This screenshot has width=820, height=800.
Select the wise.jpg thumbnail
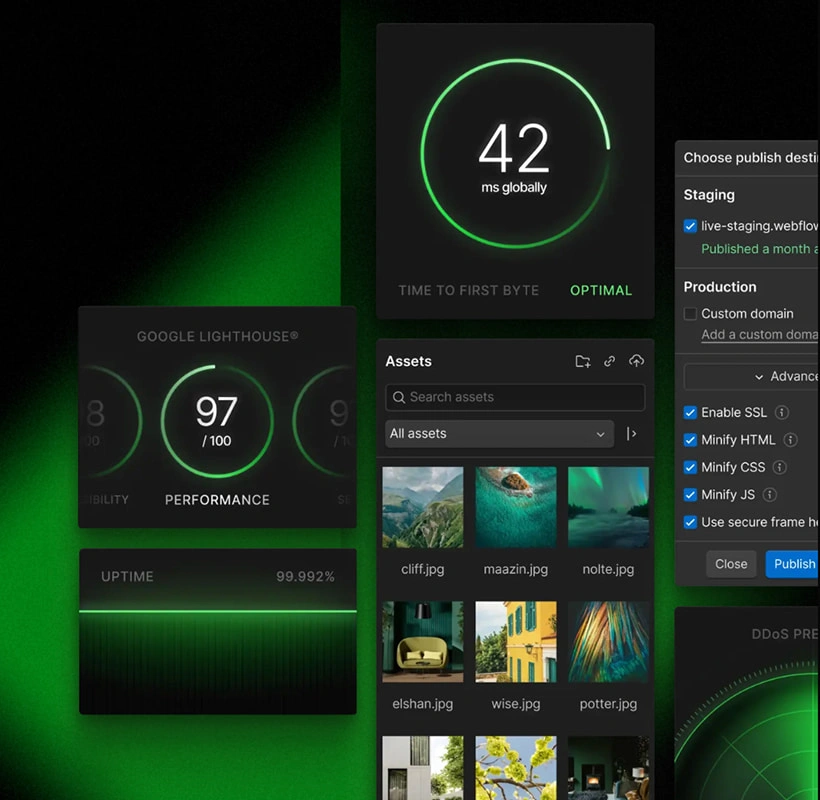[x=516, y=642]
